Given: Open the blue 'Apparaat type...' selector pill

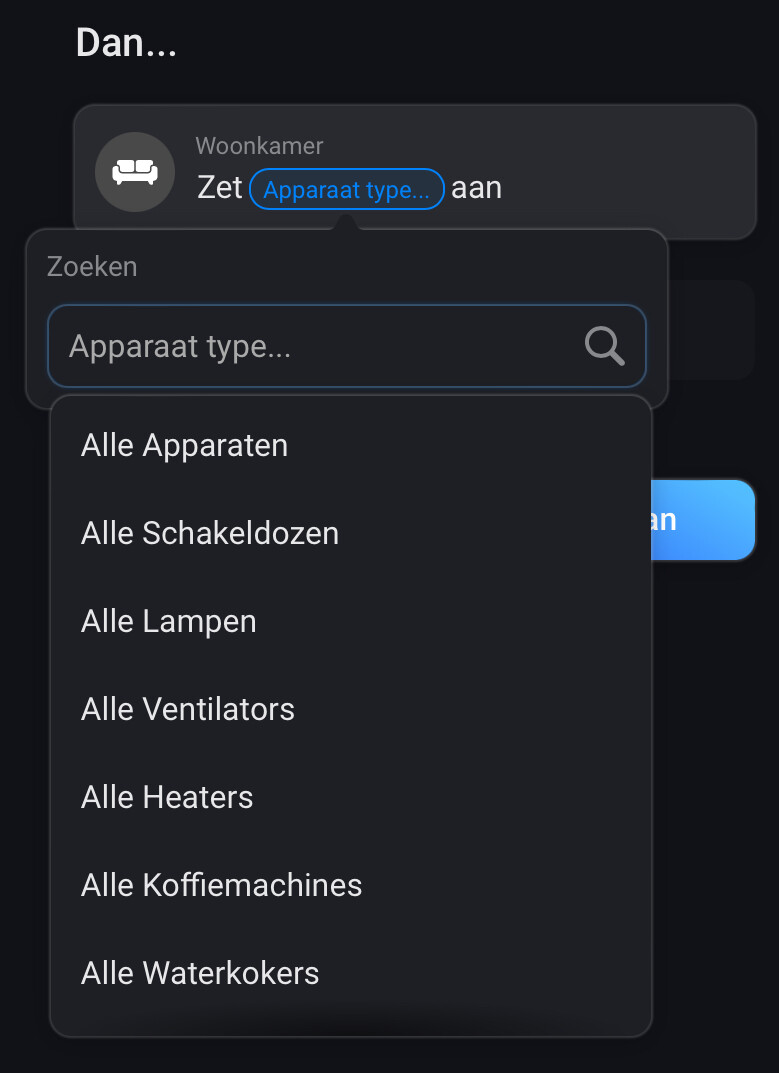Looking at the screenshot, I should click(x=346, y=189).
